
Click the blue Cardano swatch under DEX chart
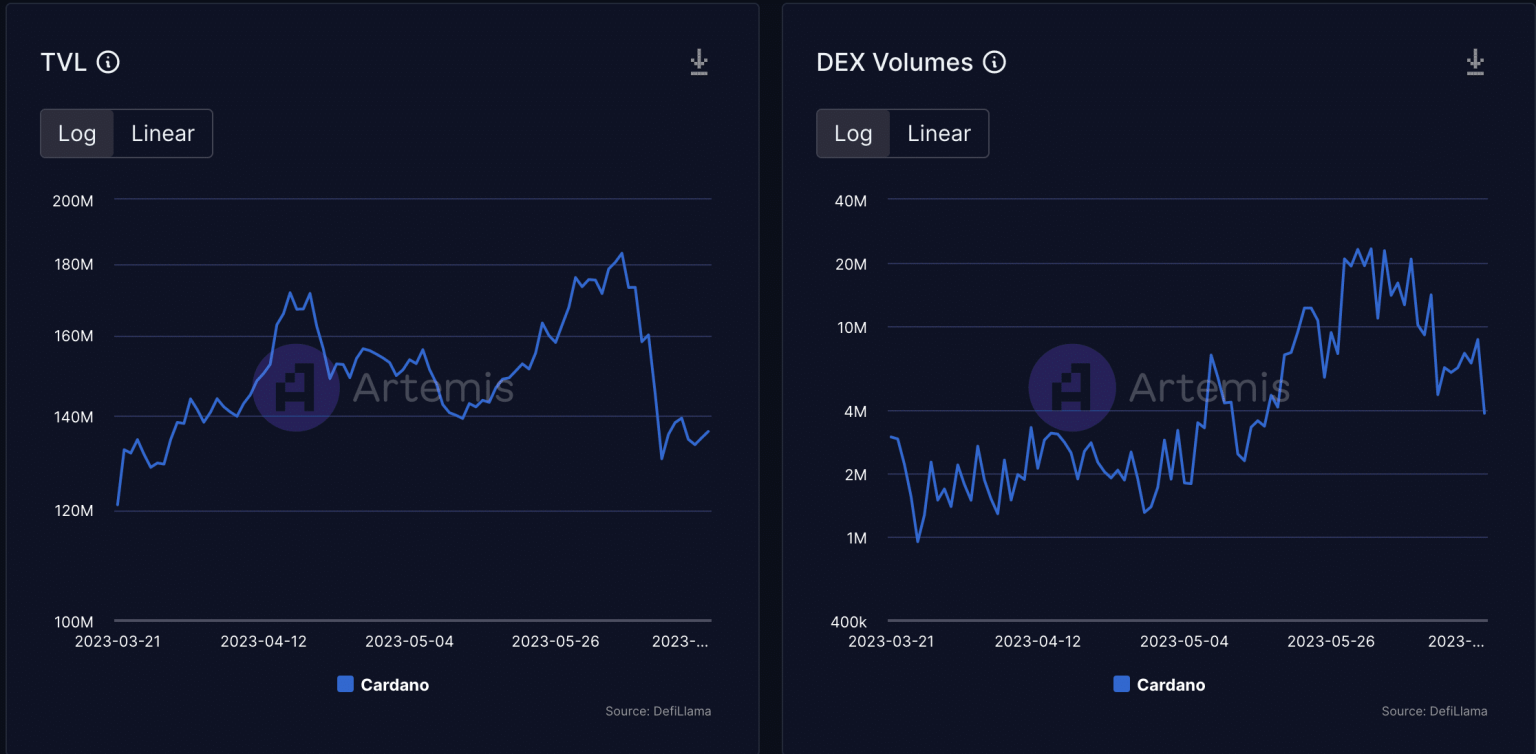pyautogui.click(x=1121, y=685)
